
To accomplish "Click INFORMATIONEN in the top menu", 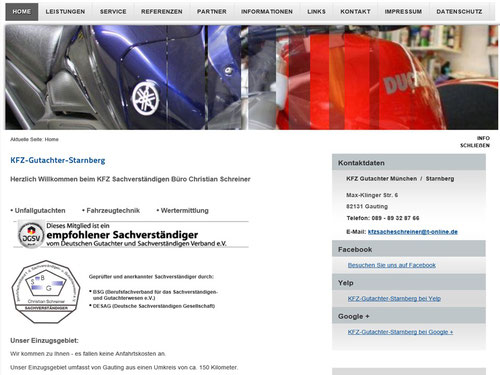I will pos(267,12).
